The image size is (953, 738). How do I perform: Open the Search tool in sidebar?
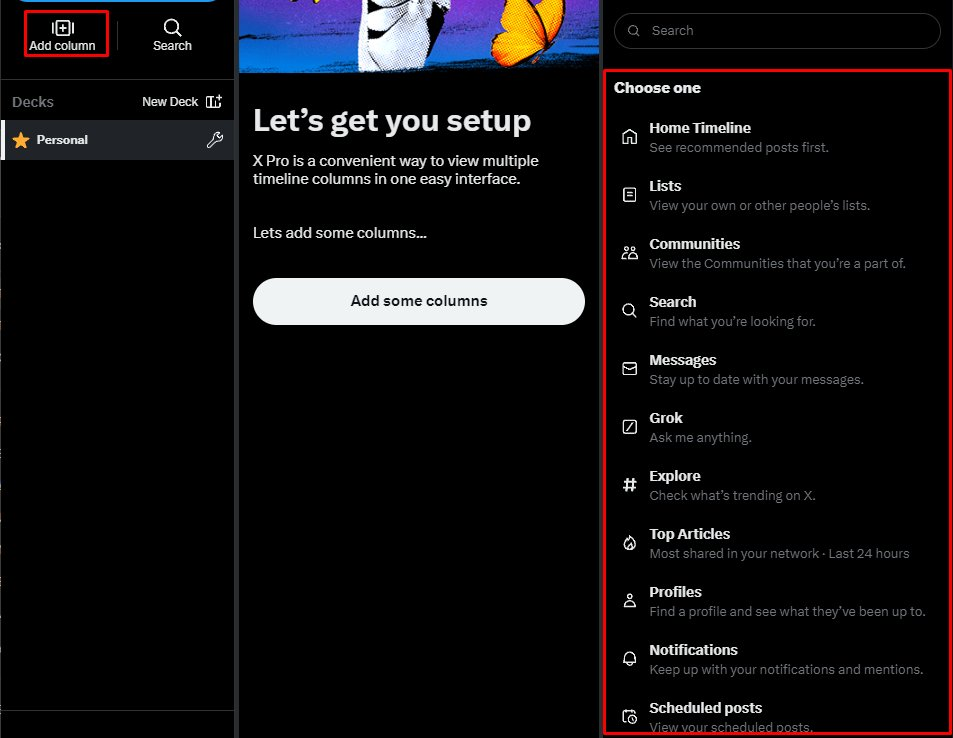172,35
